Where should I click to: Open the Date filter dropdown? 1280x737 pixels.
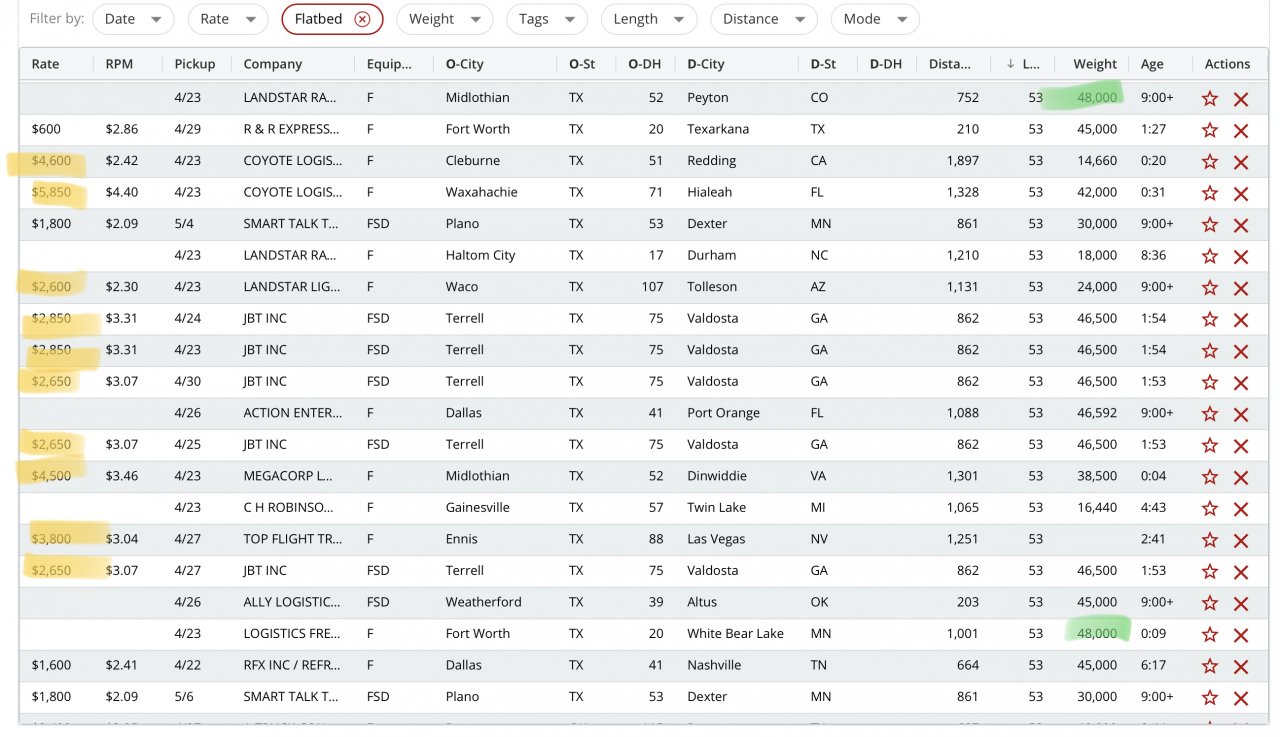coord(133,19)
